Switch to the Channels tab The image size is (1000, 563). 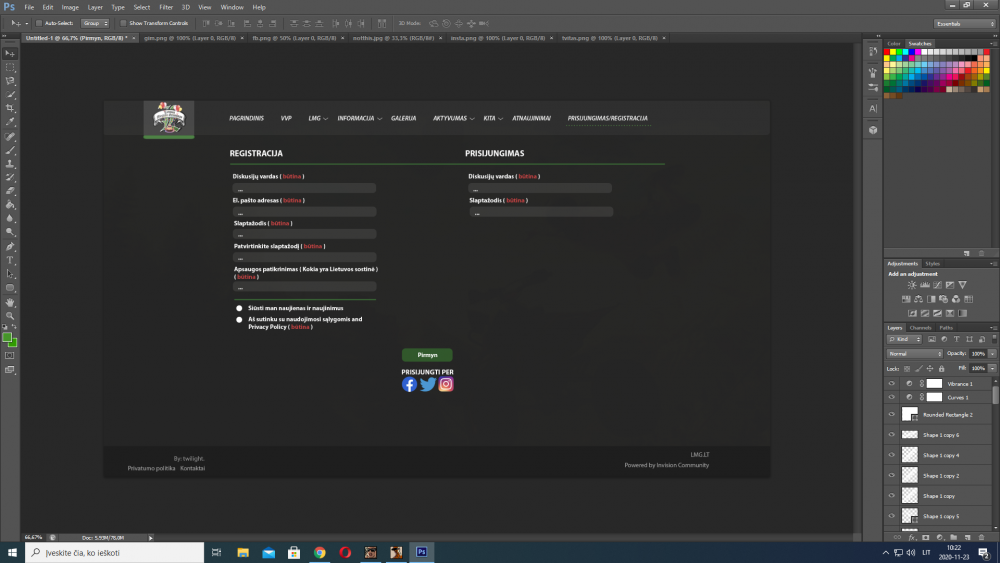pyautogui.click(x=920, y=327)
